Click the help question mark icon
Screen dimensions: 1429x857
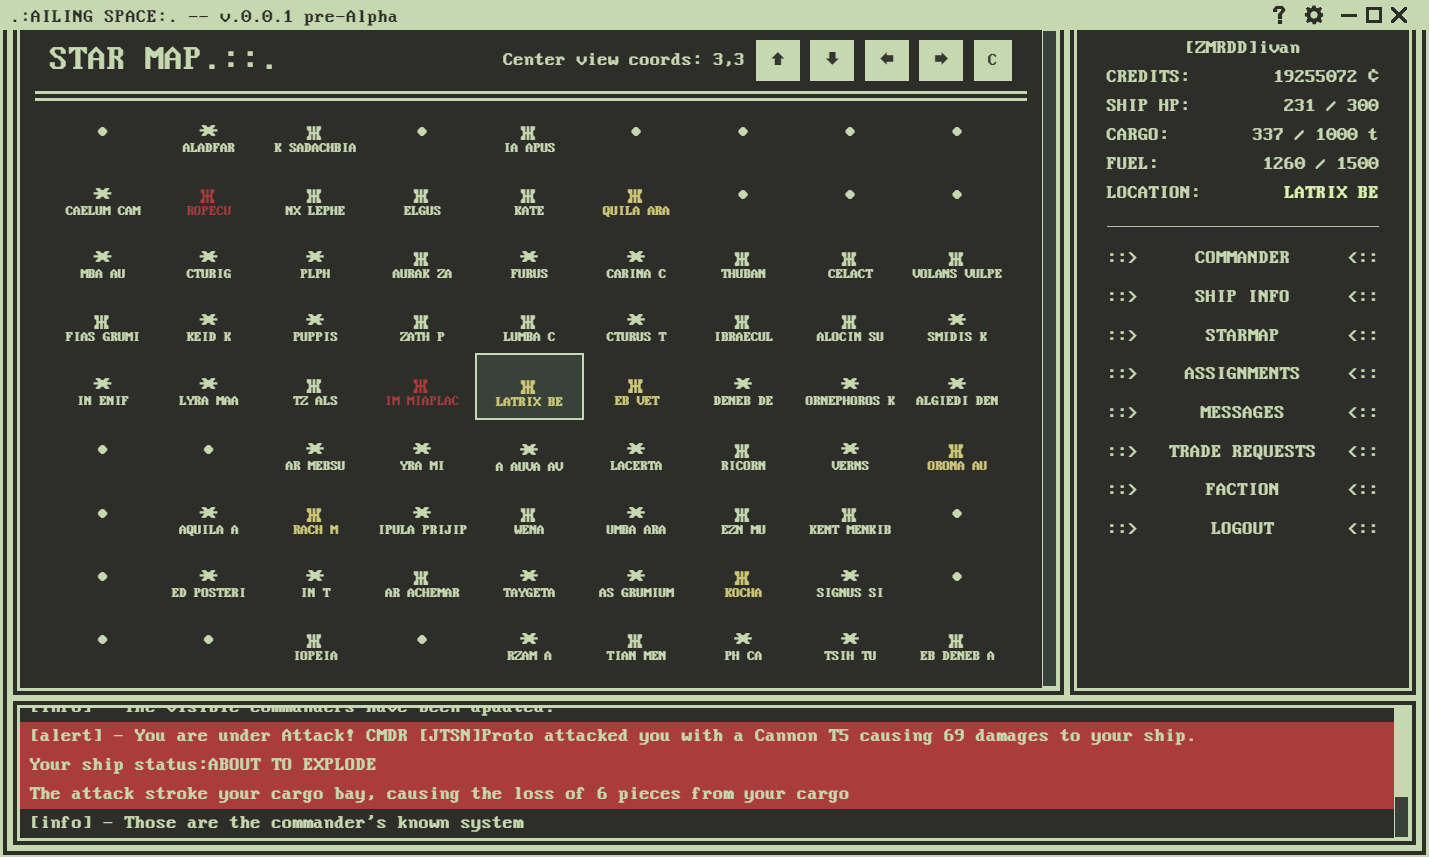(1278, 15)
